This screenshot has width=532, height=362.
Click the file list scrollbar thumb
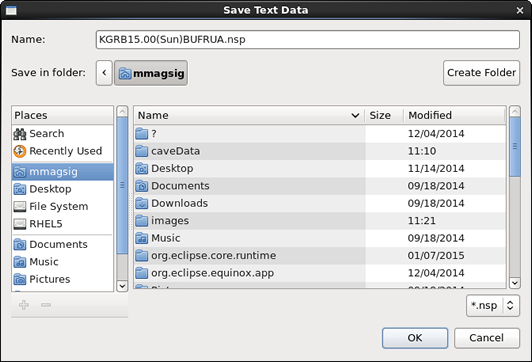pos(515,147)
